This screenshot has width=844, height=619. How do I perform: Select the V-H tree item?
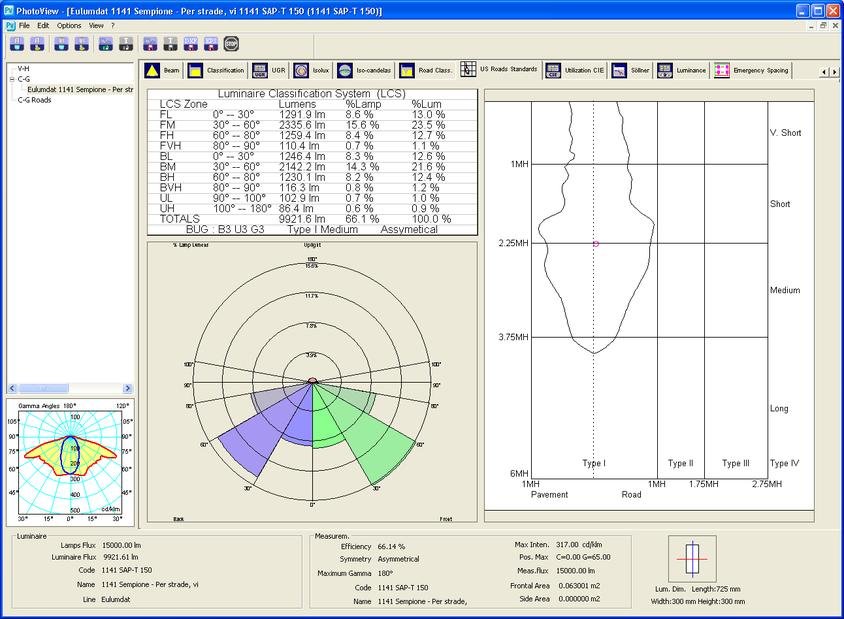(x=23, y=69)
